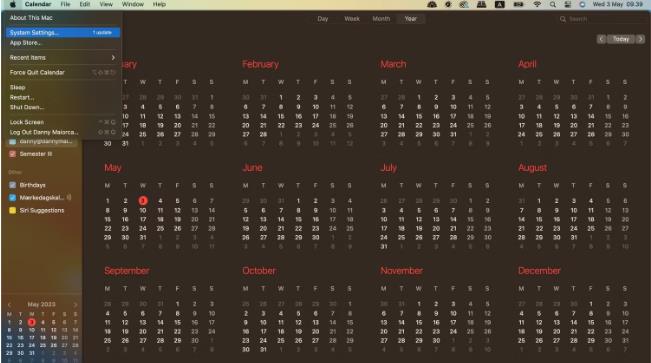The width and height of the screenshot is (651, 363).
Task: Go to previous year with left arrow
Action: tap(601, 39)
